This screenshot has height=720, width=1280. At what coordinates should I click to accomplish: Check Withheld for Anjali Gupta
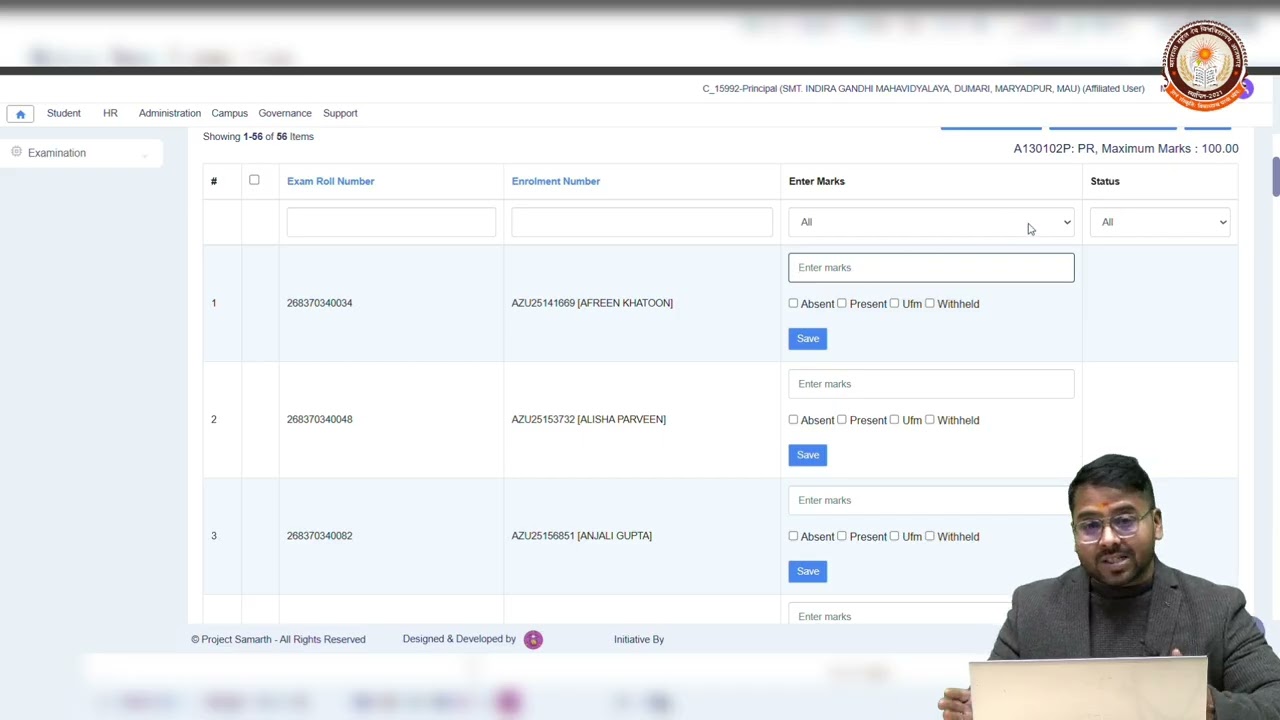point(930,536)
